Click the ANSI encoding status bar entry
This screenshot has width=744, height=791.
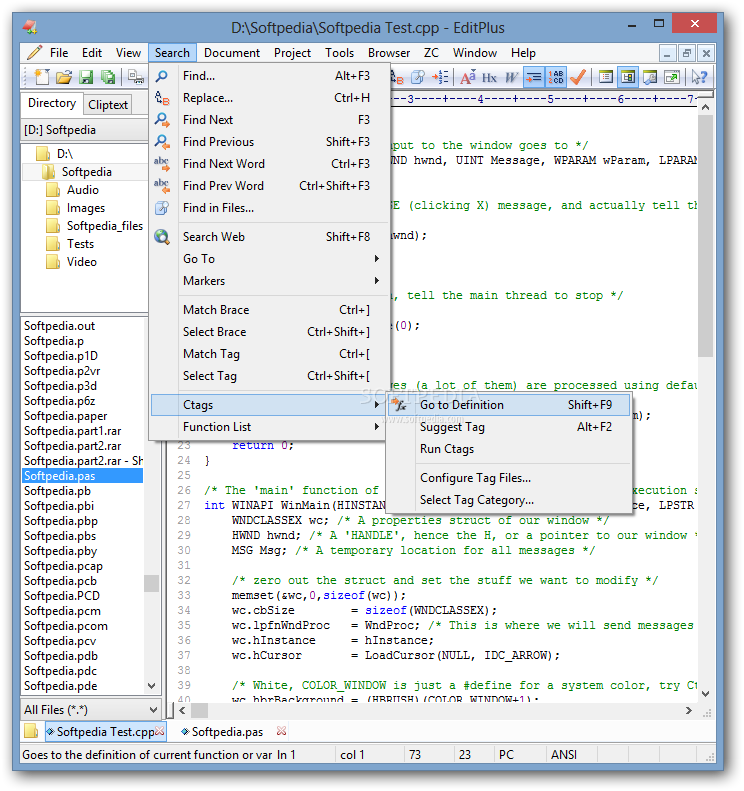pos(564,755)
